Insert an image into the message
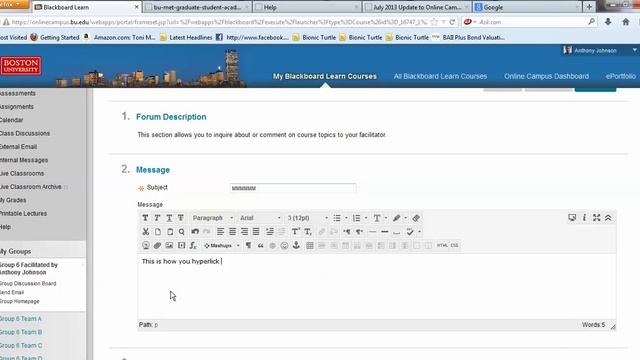Viewport: 640px width, 360px height. click(x=169, y=245)
